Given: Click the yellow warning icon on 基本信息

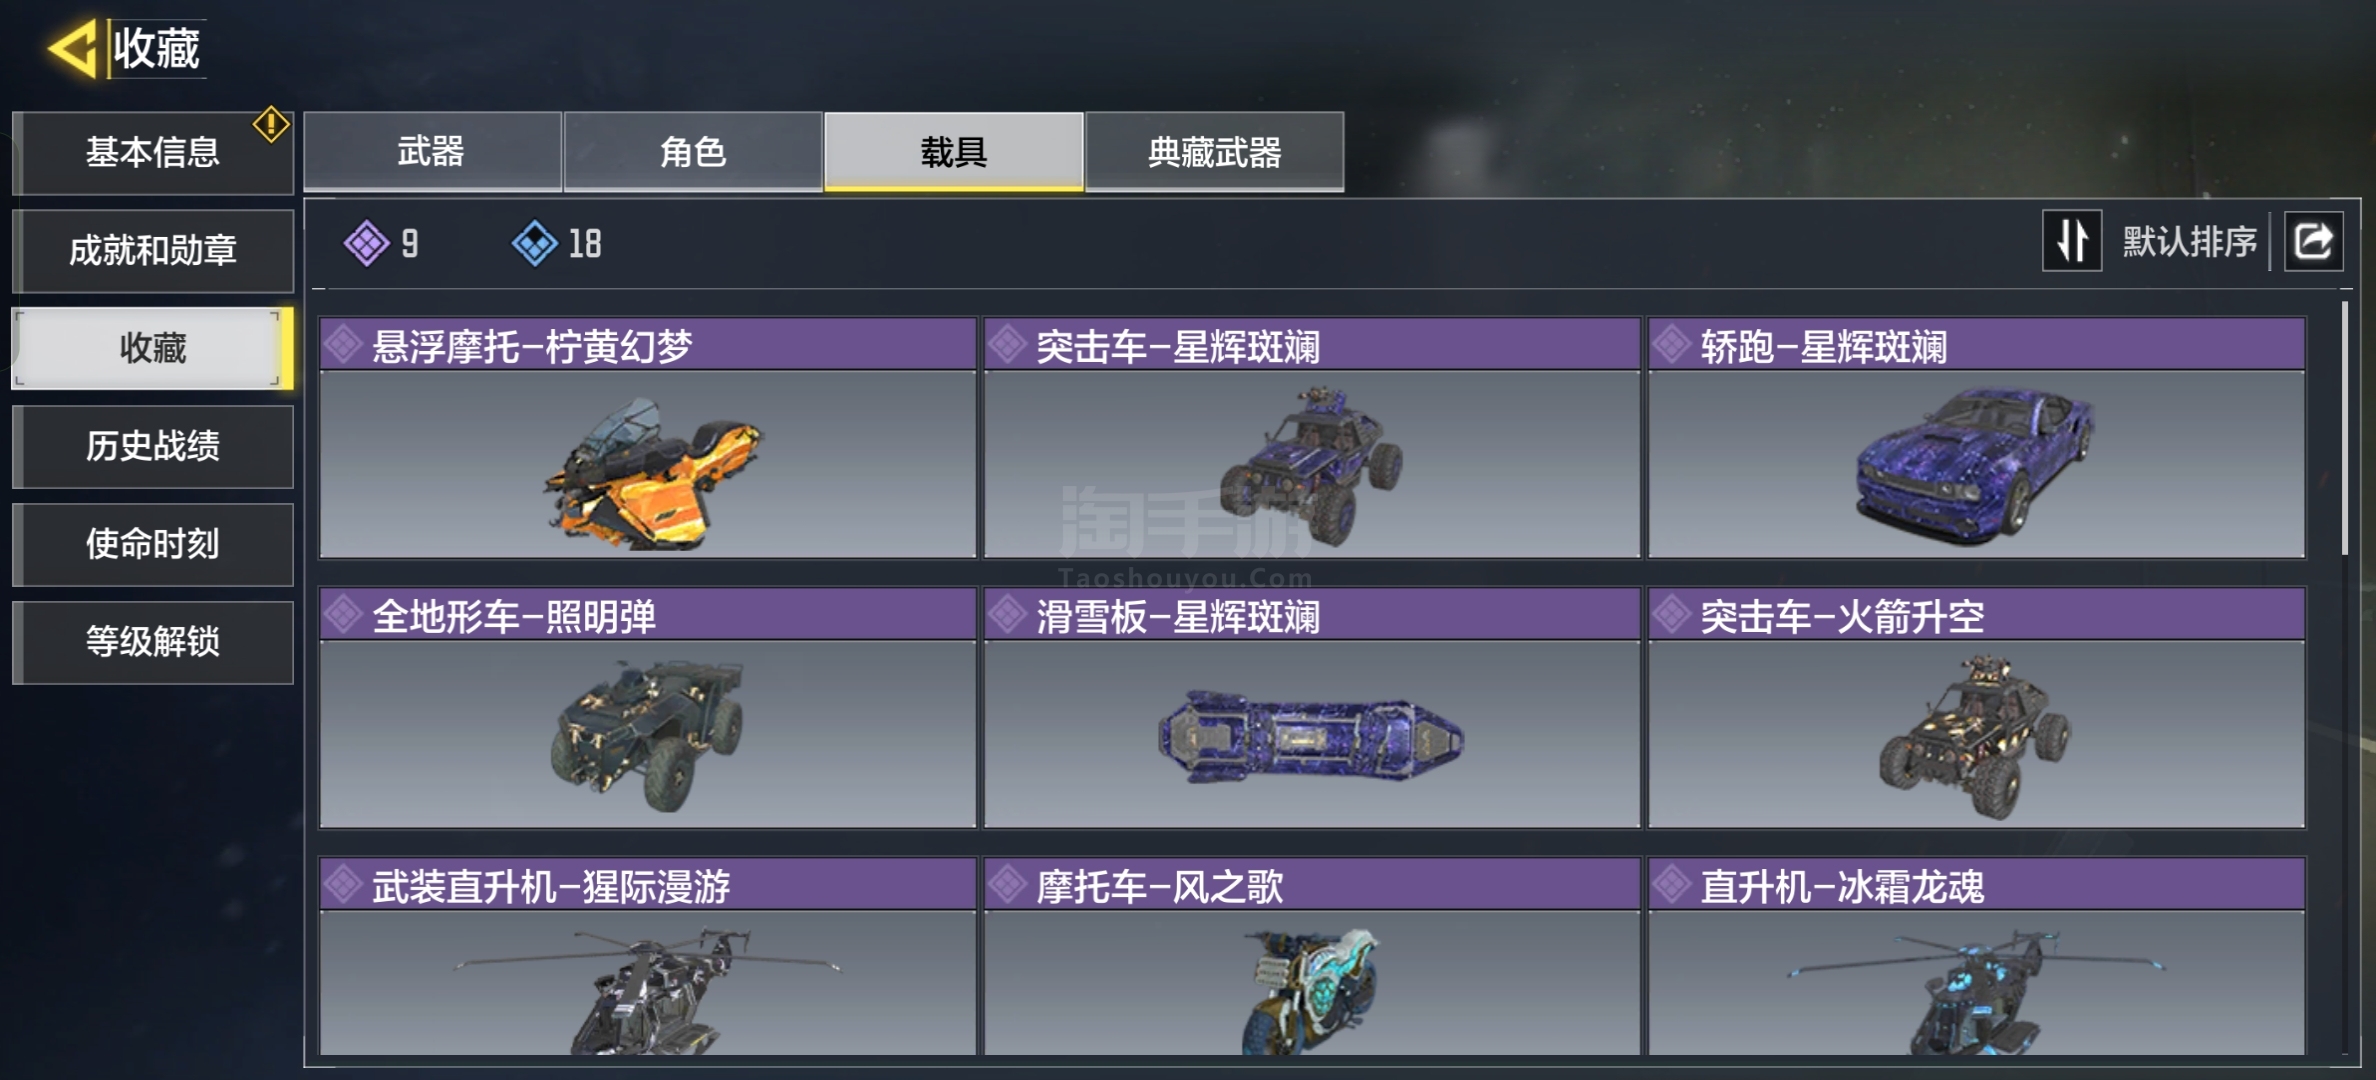Looking at the screenshot, I should [271, 125].
